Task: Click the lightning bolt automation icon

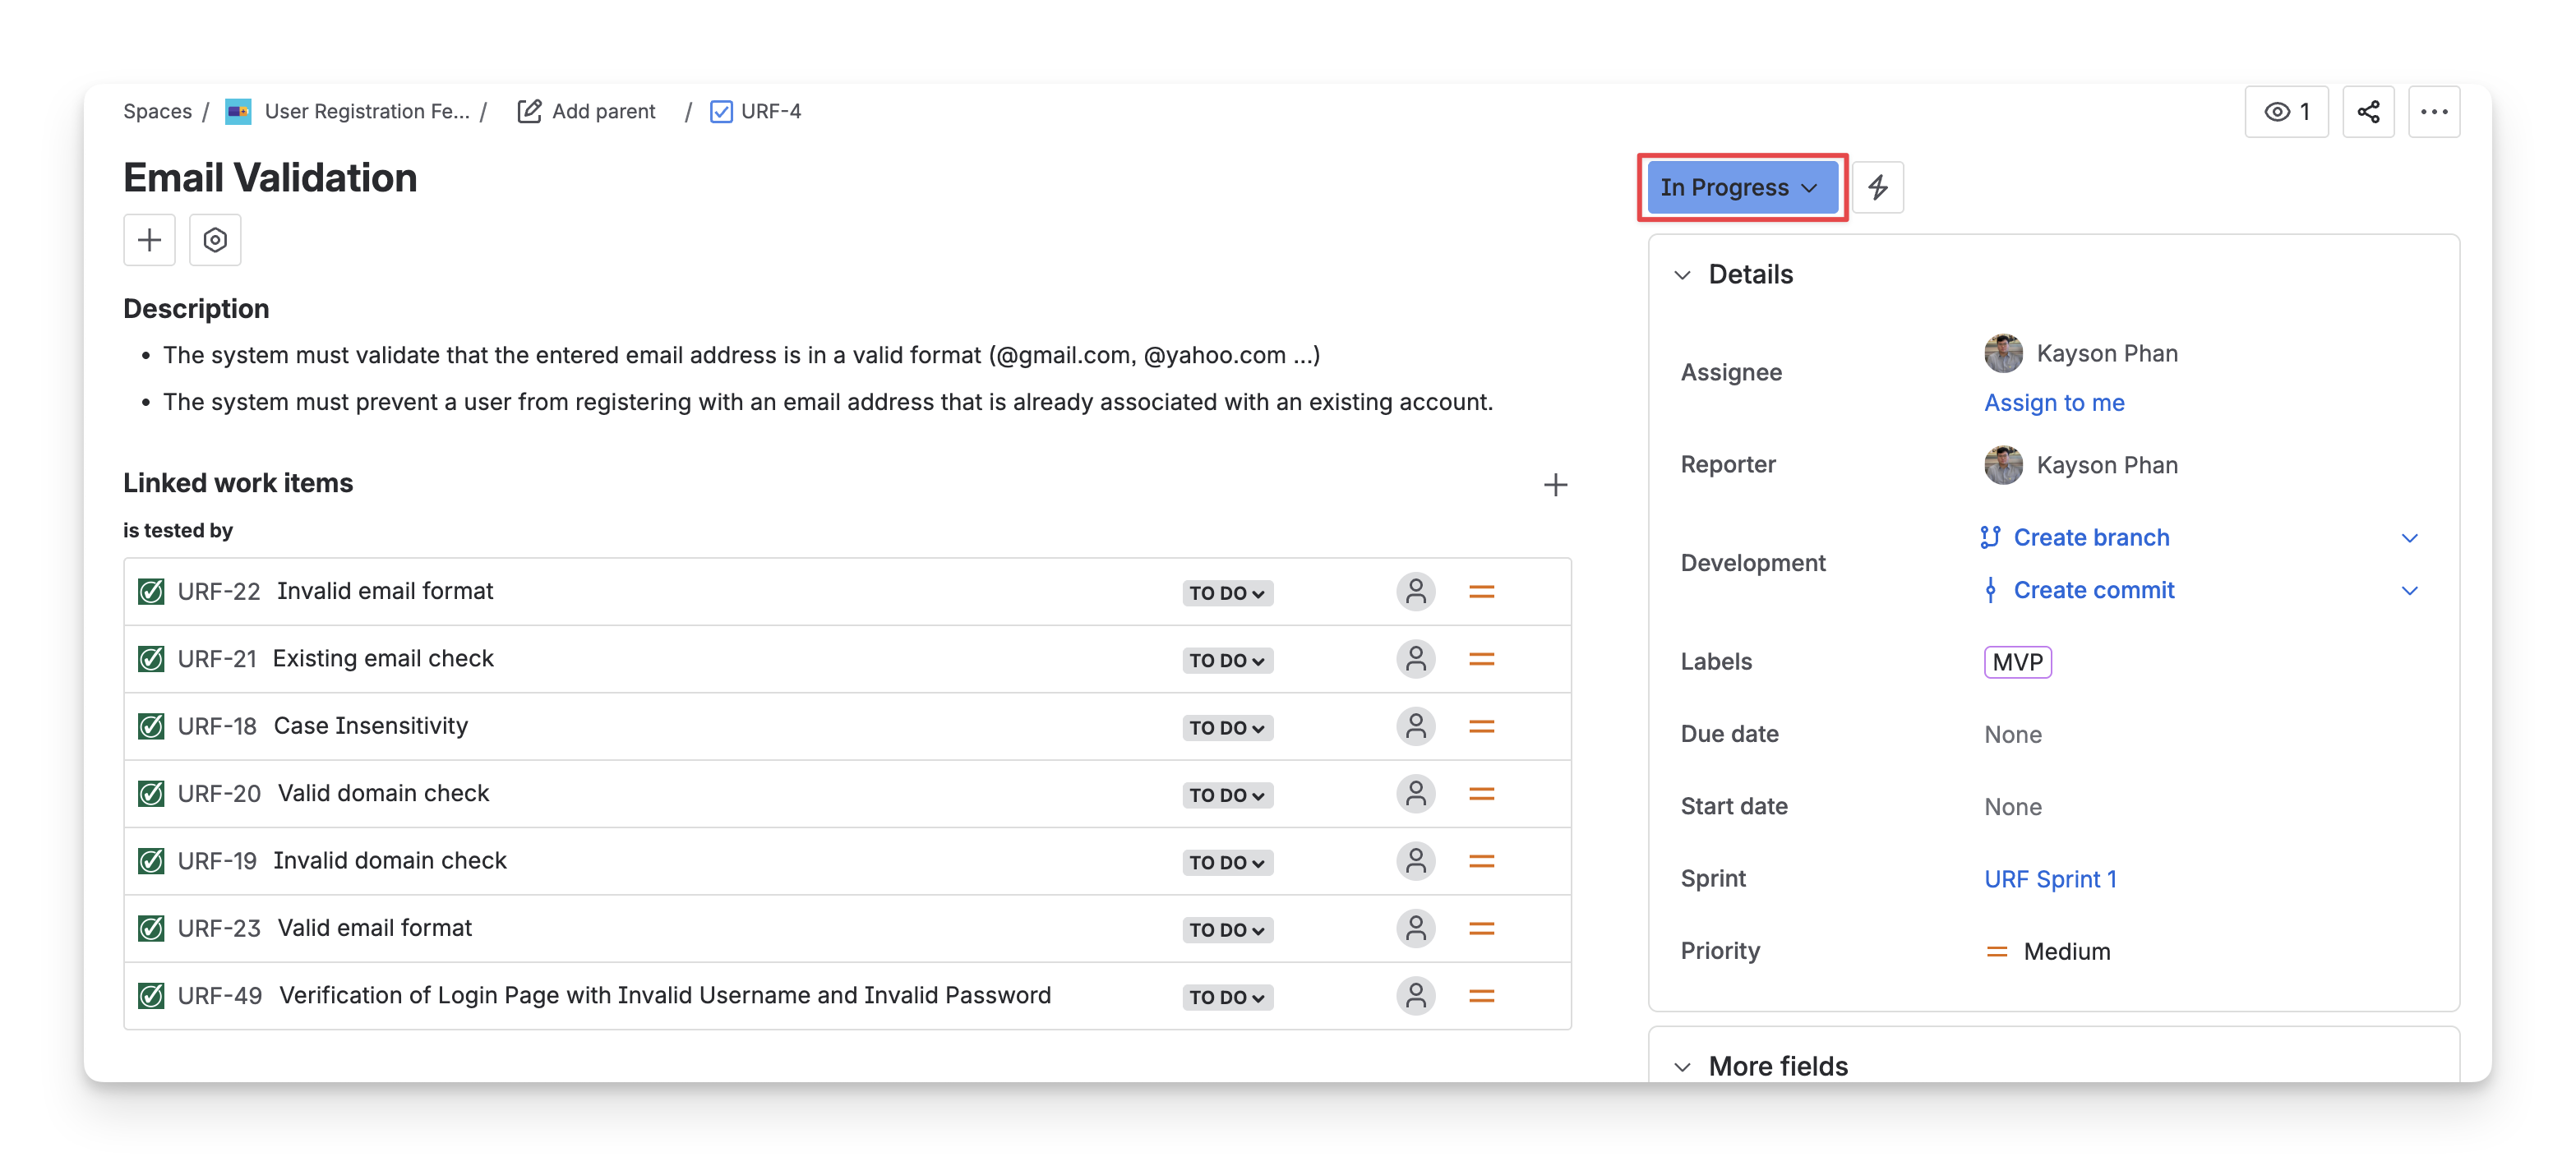Action: point(1877,187)
